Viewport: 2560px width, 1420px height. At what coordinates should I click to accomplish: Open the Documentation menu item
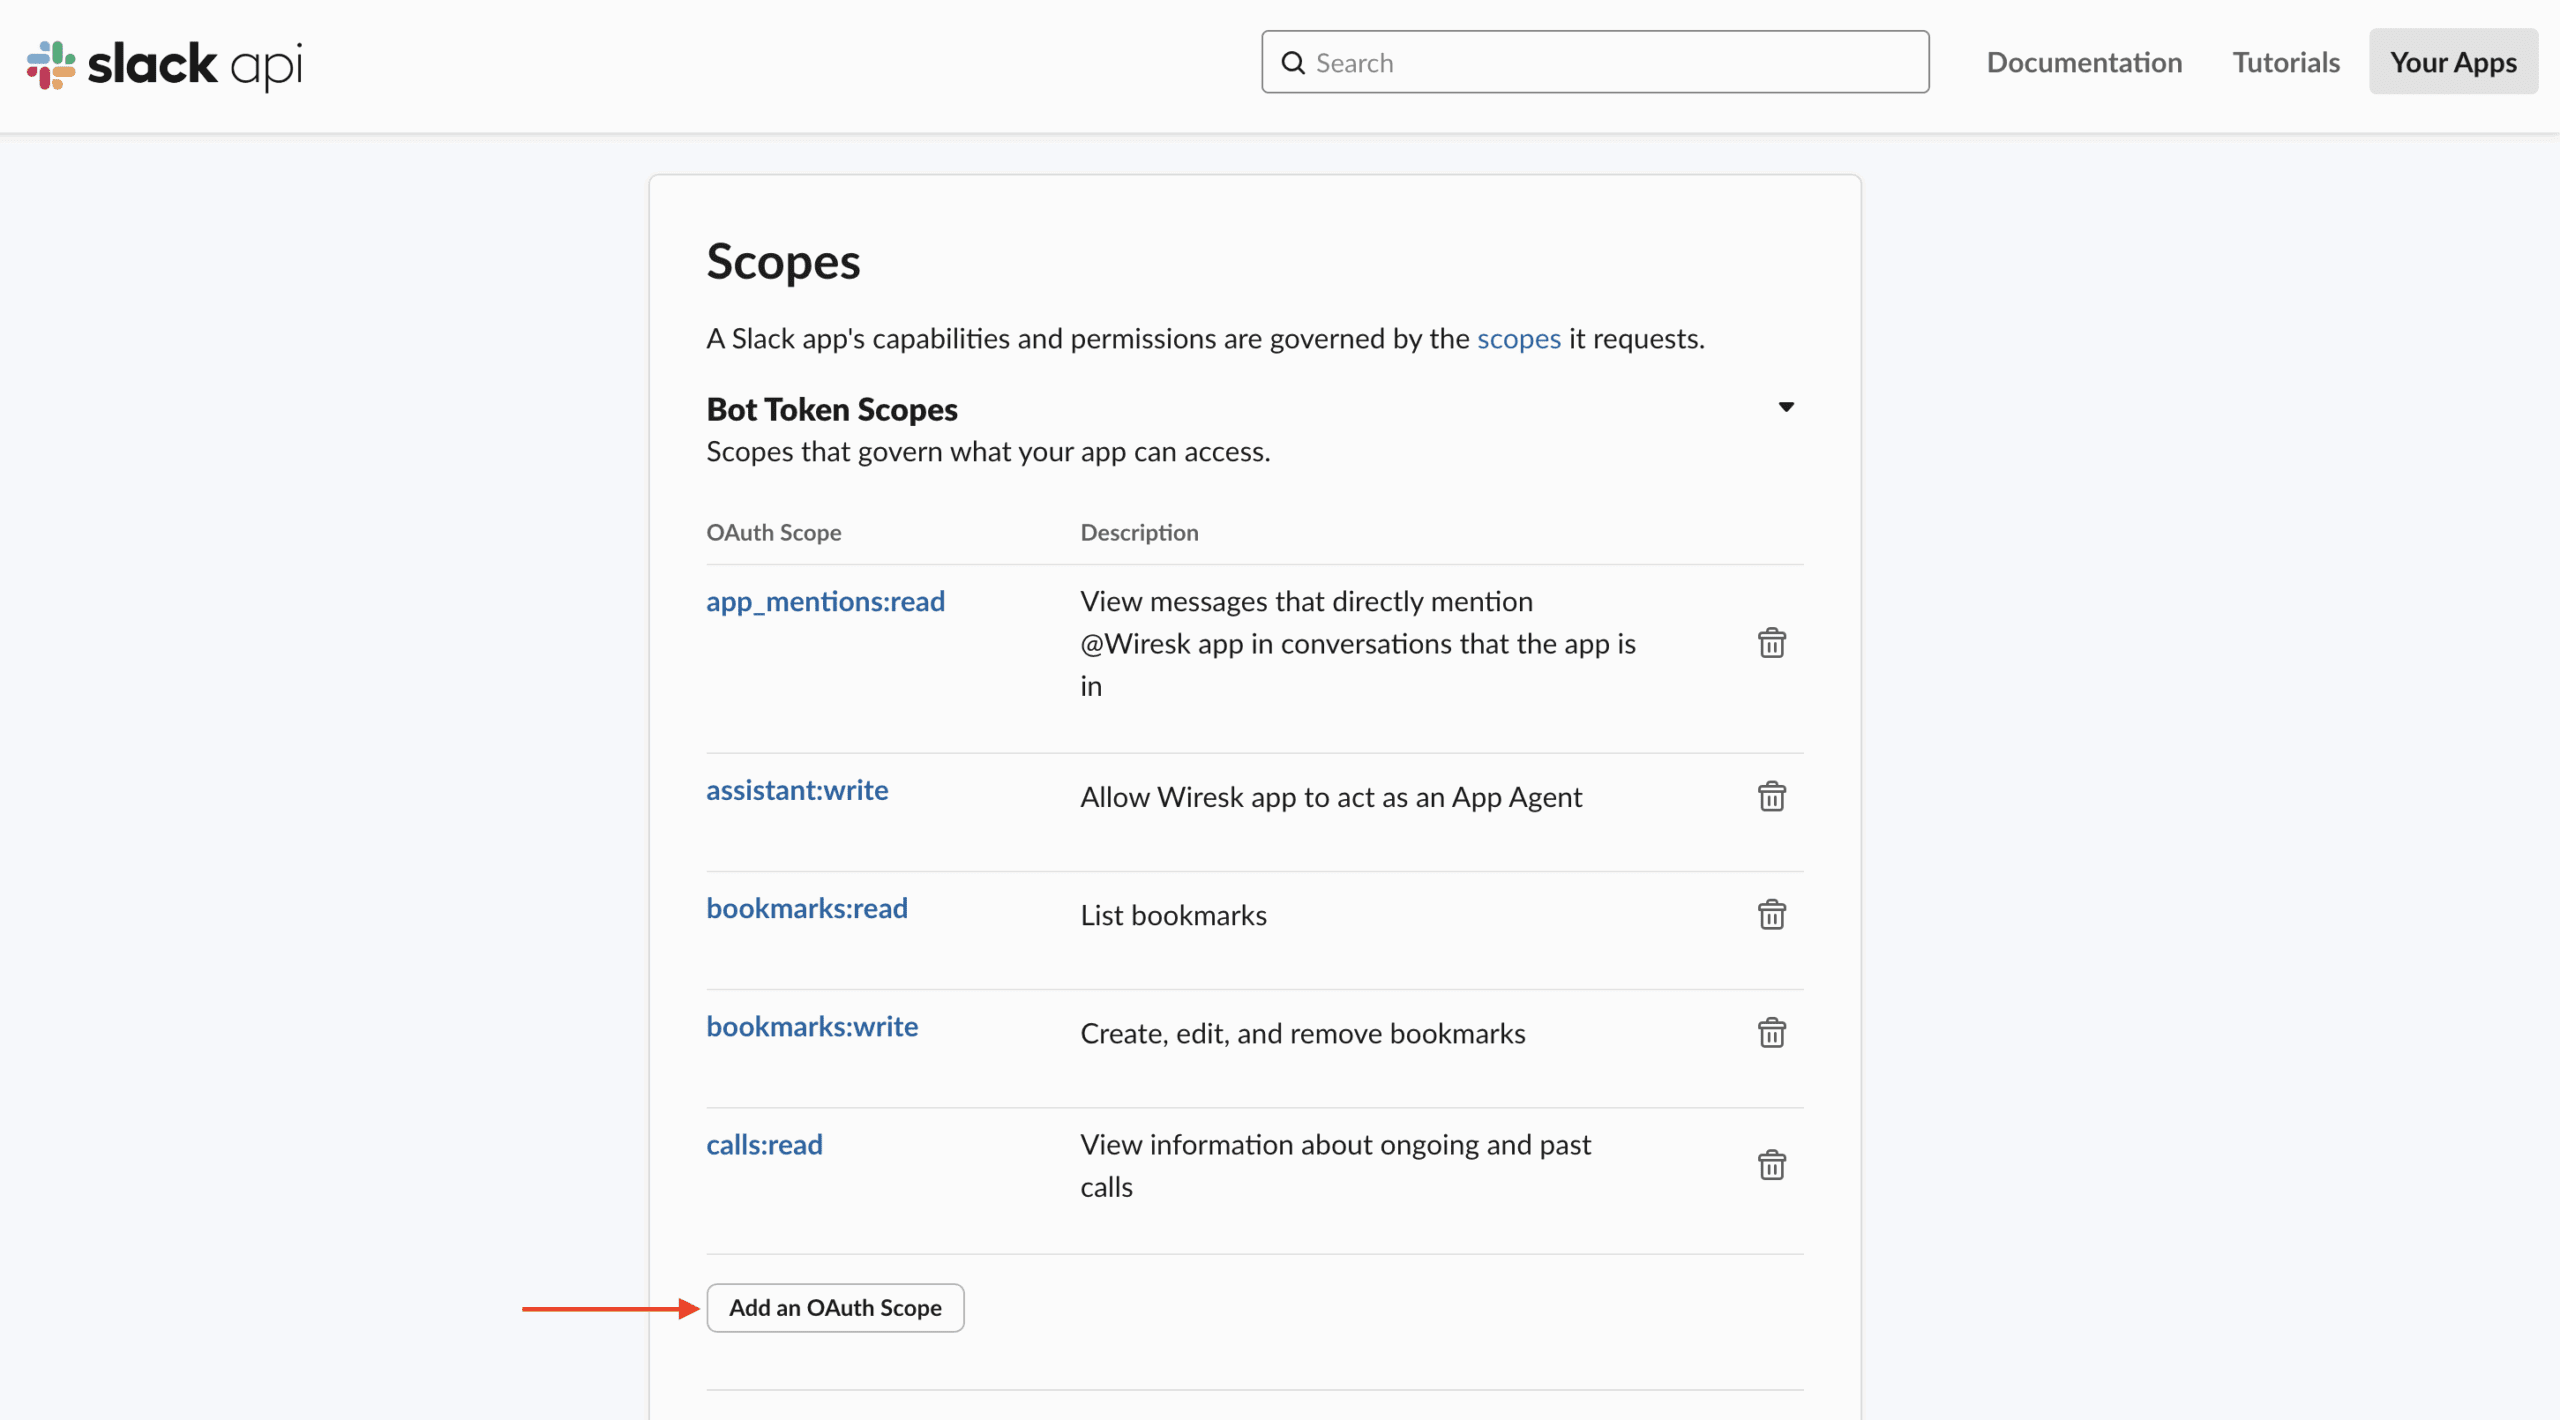coord(2084,62)
